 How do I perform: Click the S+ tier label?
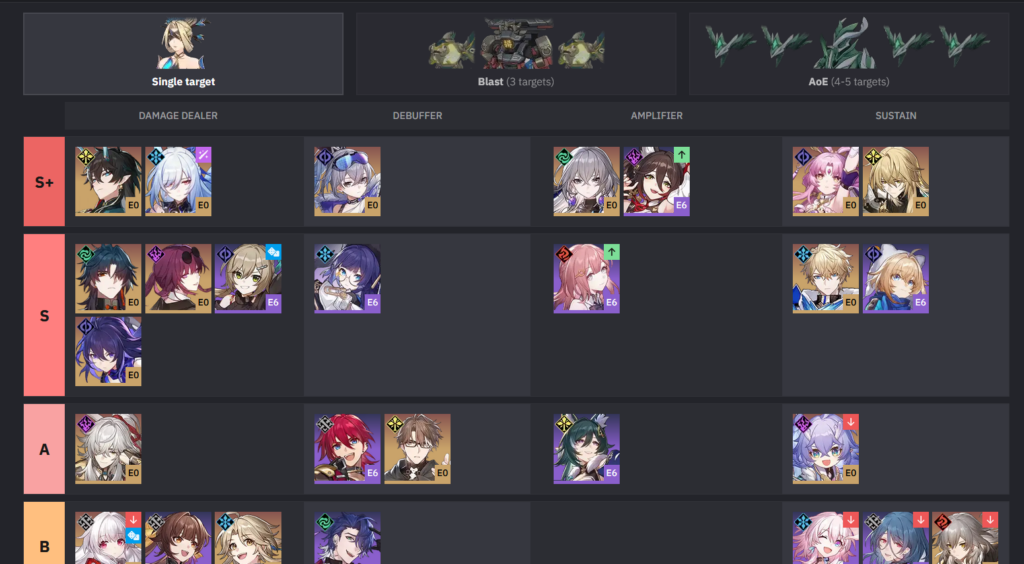tap(44, 181)
